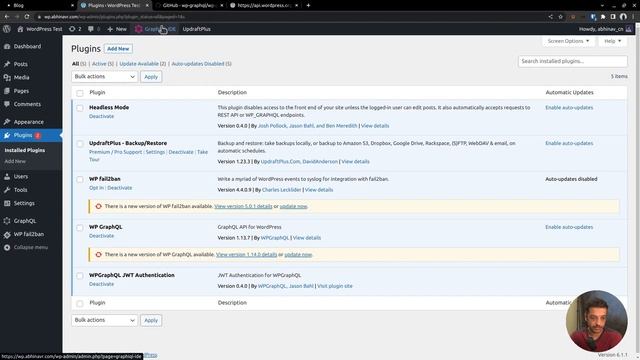Open Users in the sidebar
This screenshot has width=640, height=360.
tap(21, 176)
